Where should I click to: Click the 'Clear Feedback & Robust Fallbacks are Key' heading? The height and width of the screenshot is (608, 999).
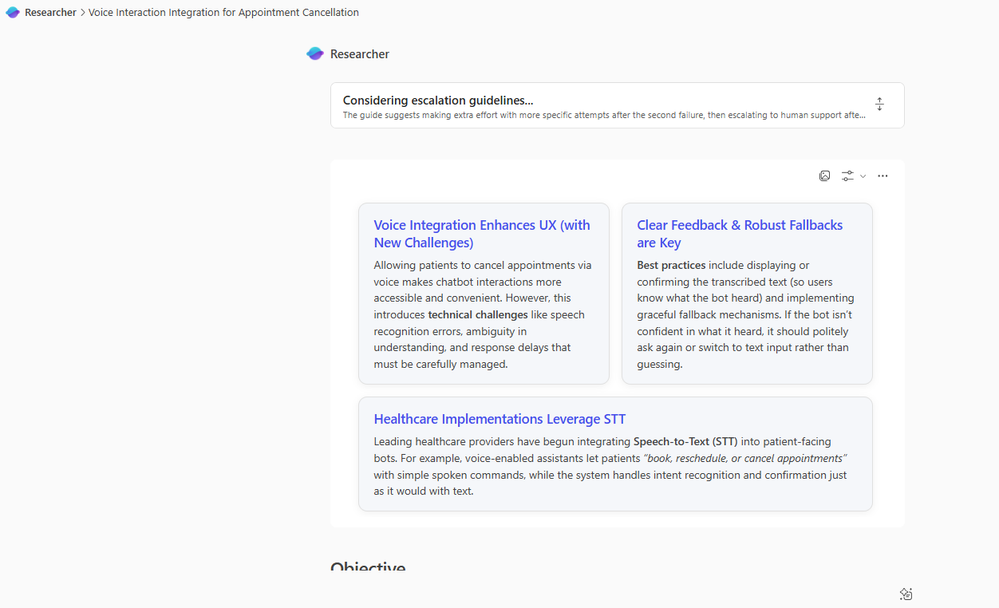[x=740, y=234]
